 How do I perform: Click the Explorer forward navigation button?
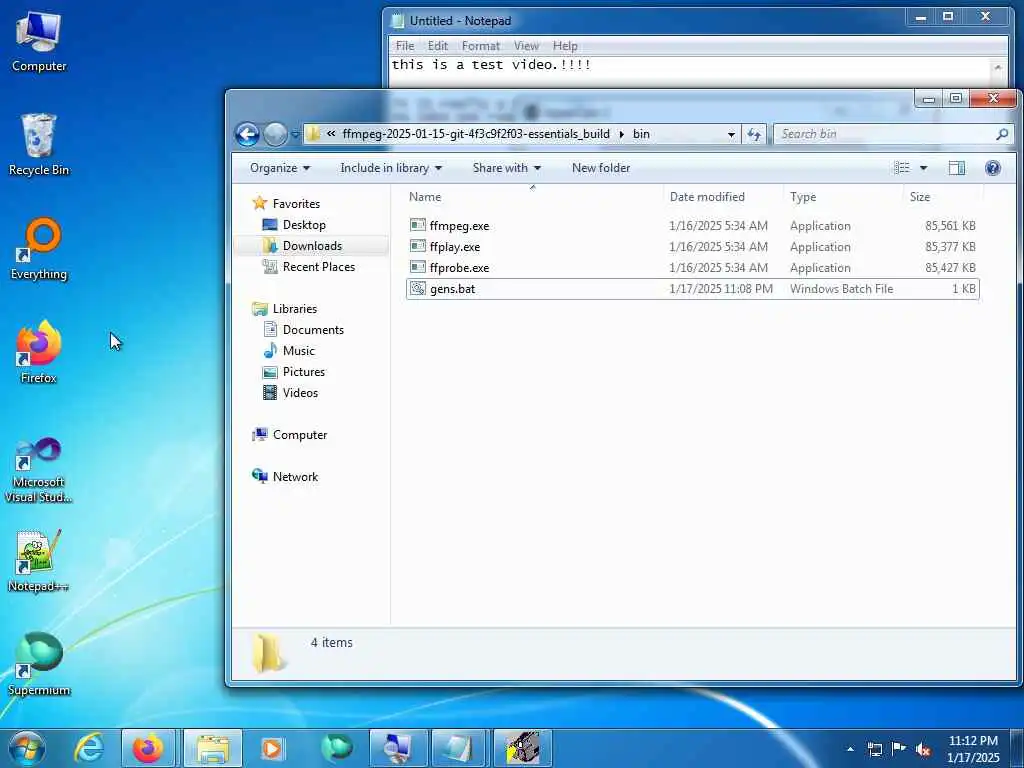tap(276, 135)
